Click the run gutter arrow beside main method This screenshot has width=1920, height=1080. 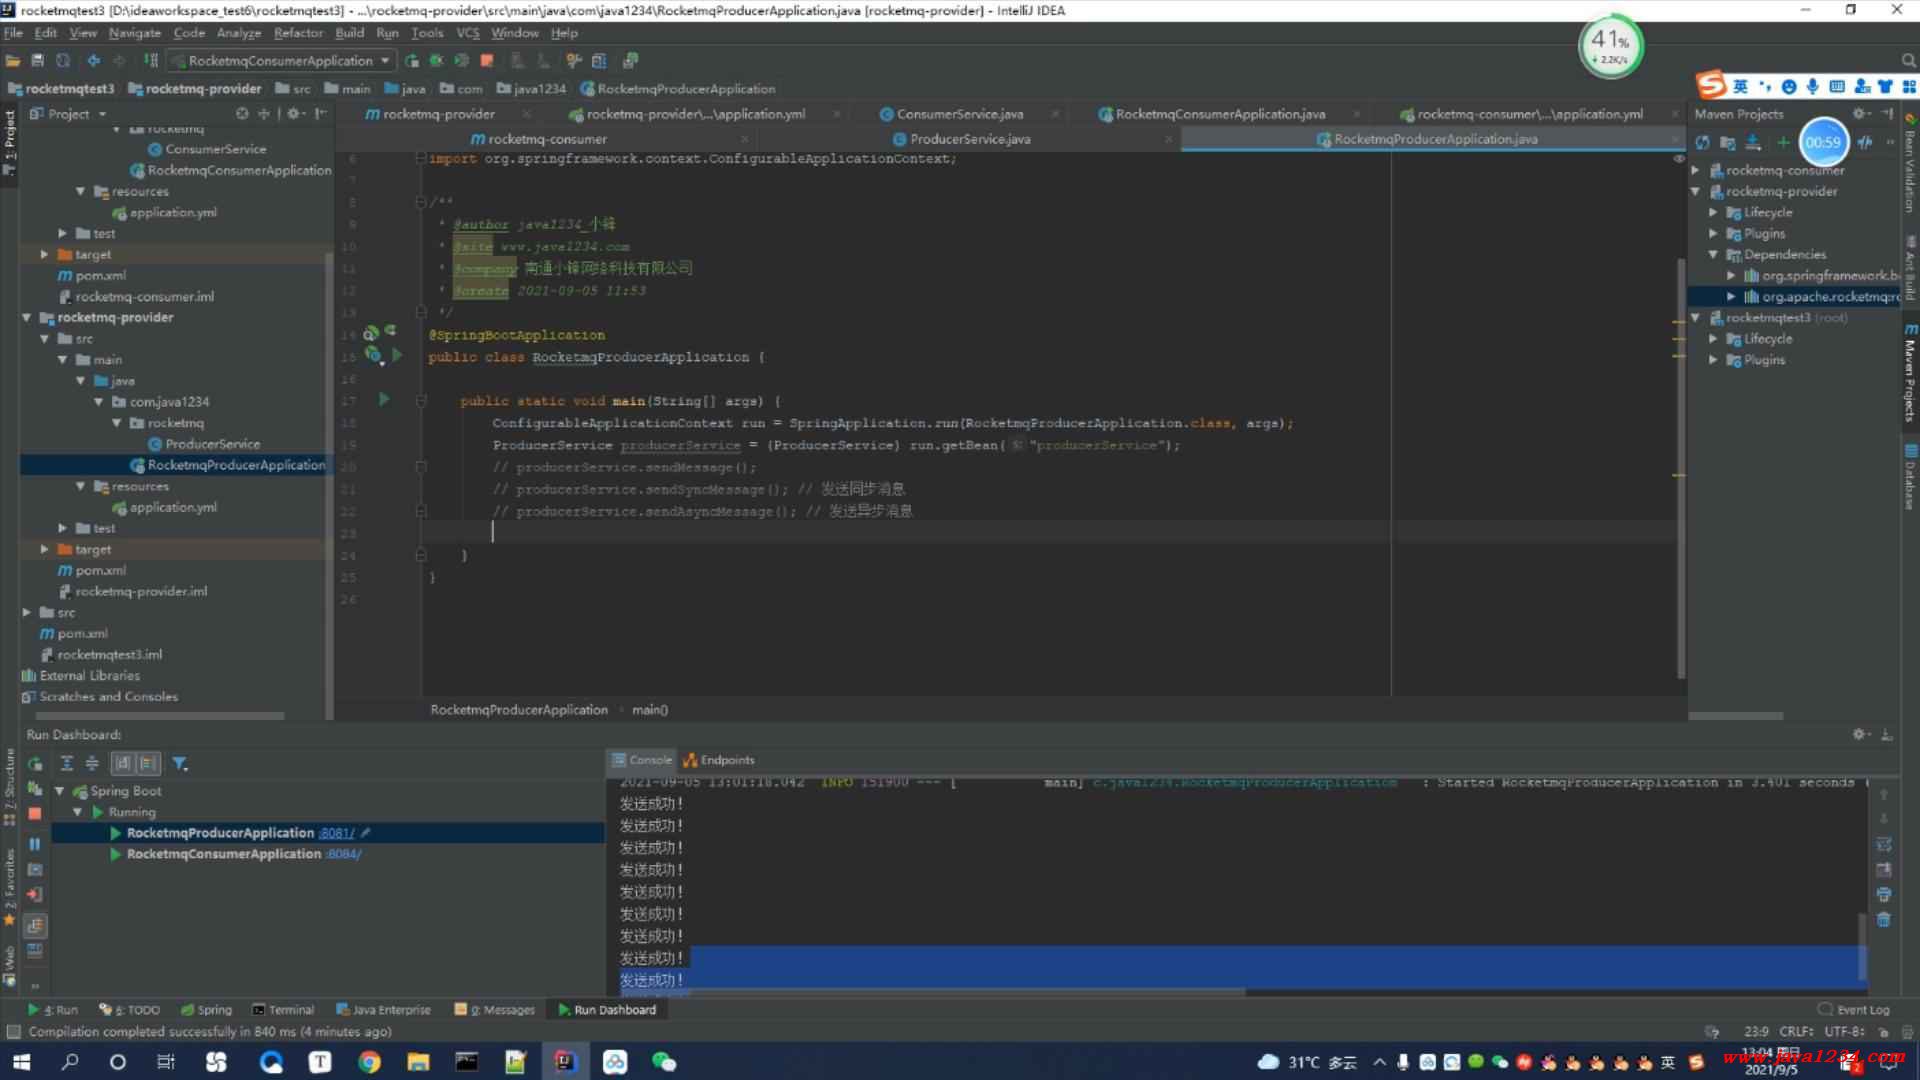pos(384,400)
